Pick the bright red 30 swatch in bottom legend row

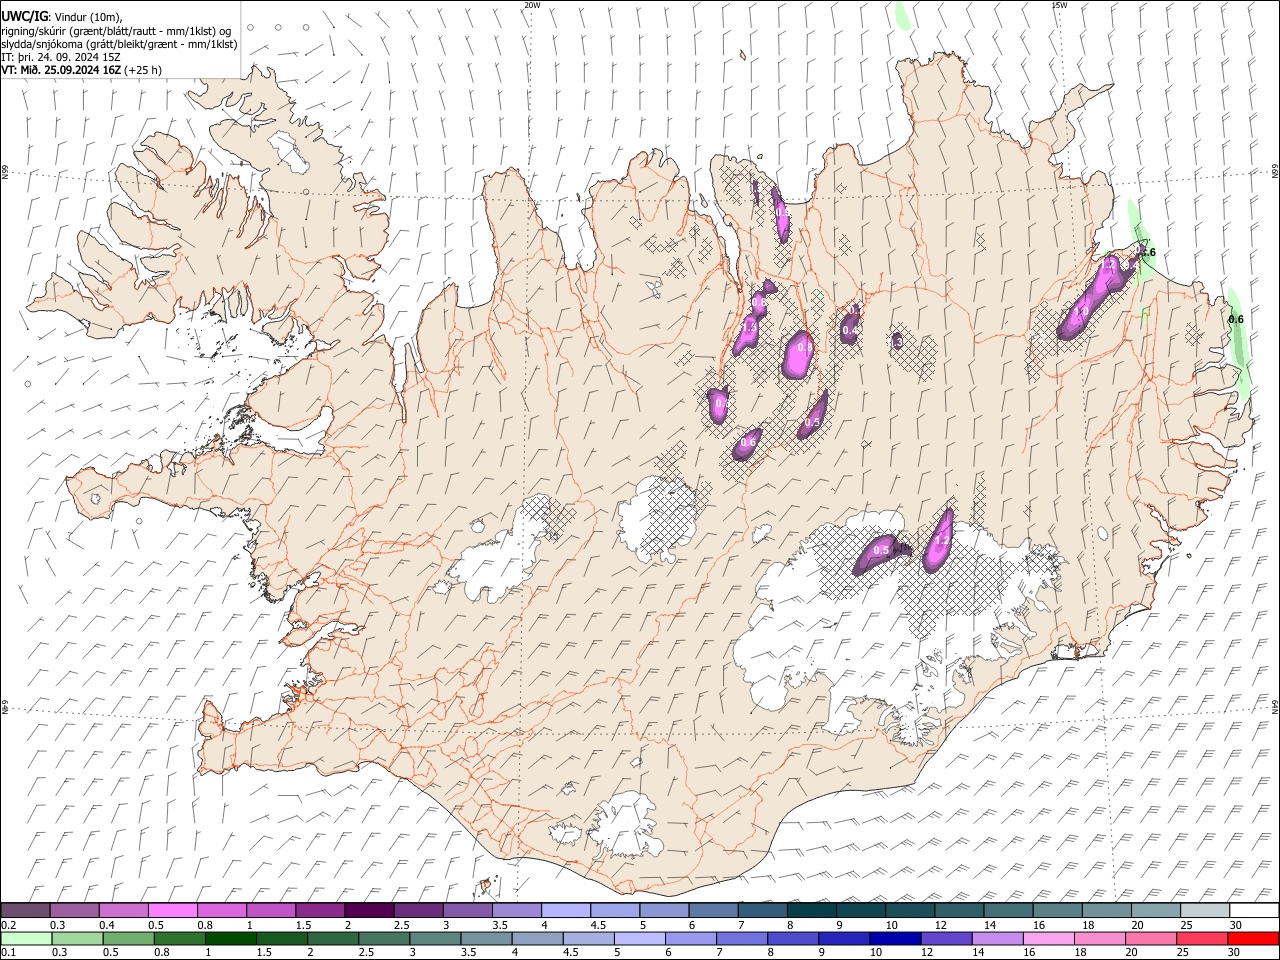pos(1253,938)
